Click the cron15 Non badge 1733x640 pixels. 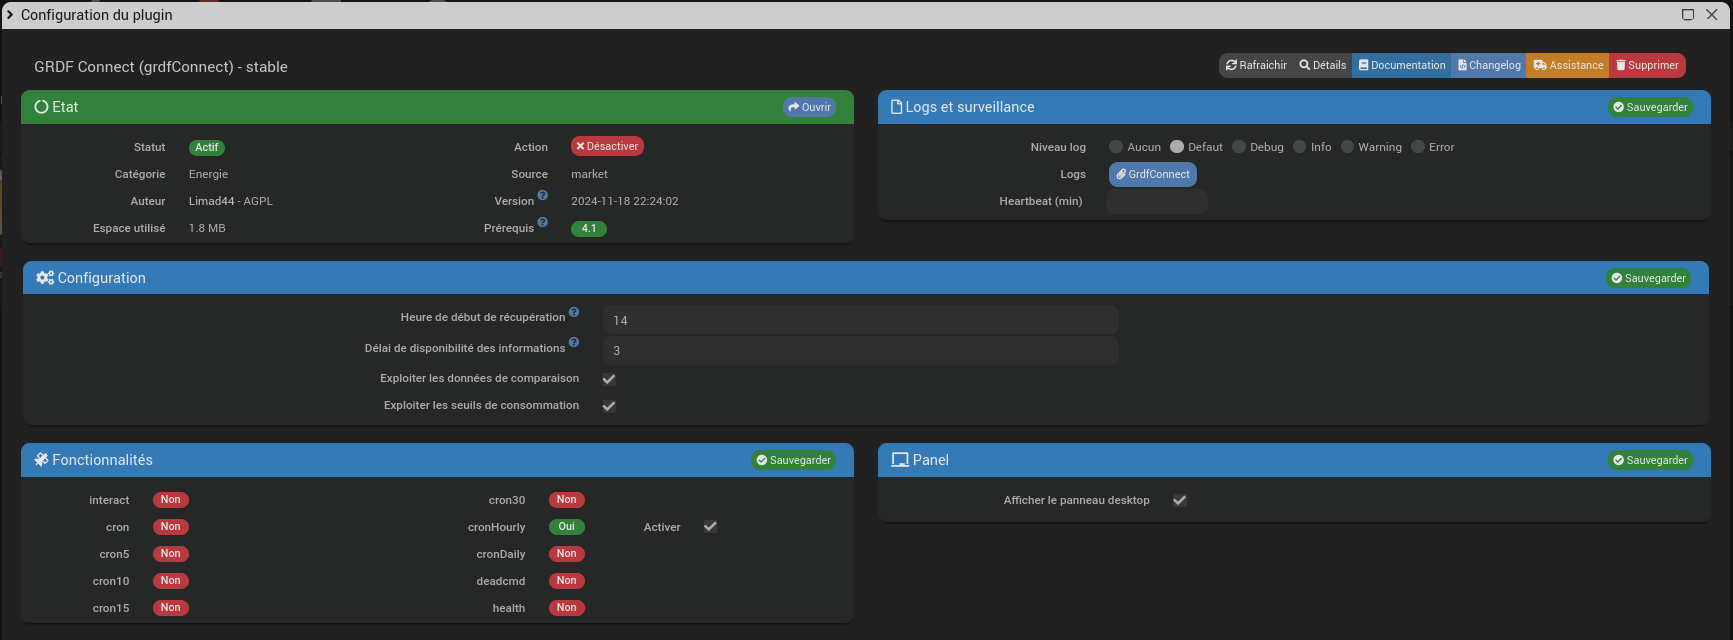[x=171, y=608]
